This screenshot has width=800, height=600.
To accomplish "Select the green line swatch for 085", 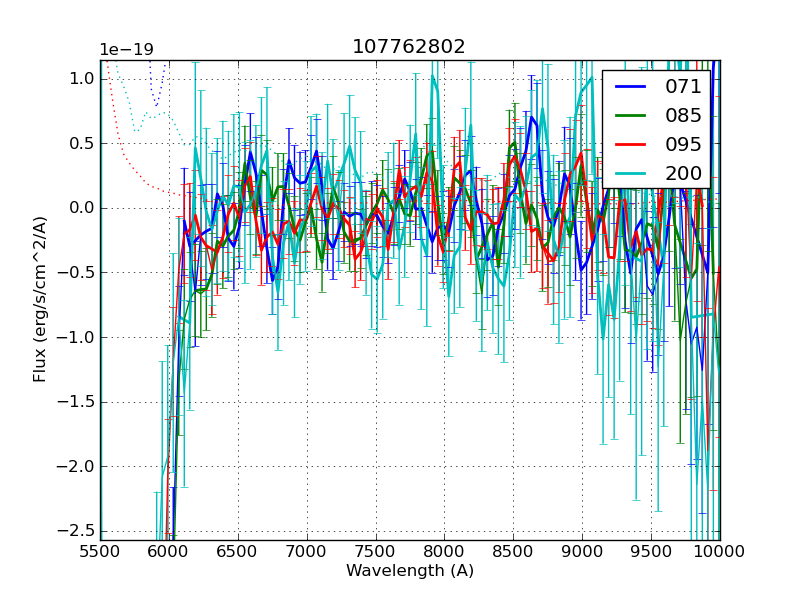I will [x=630, y=116].
